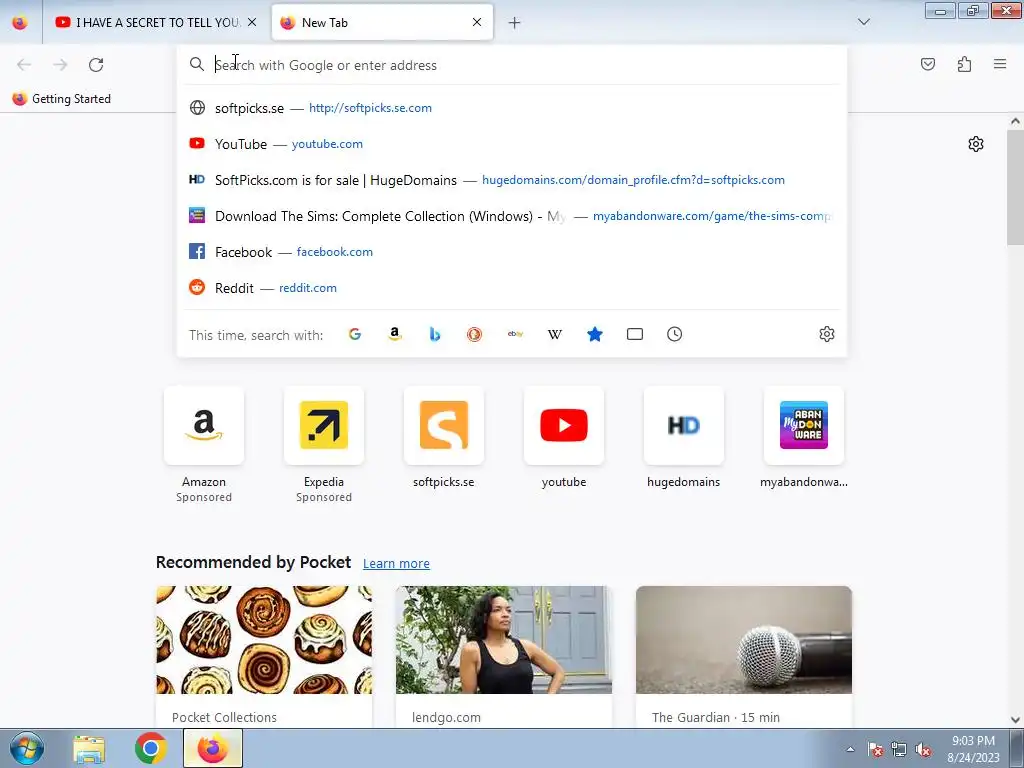Focus the search or address field
This screenshot has height=768, width=1024.
pos(512,65)
